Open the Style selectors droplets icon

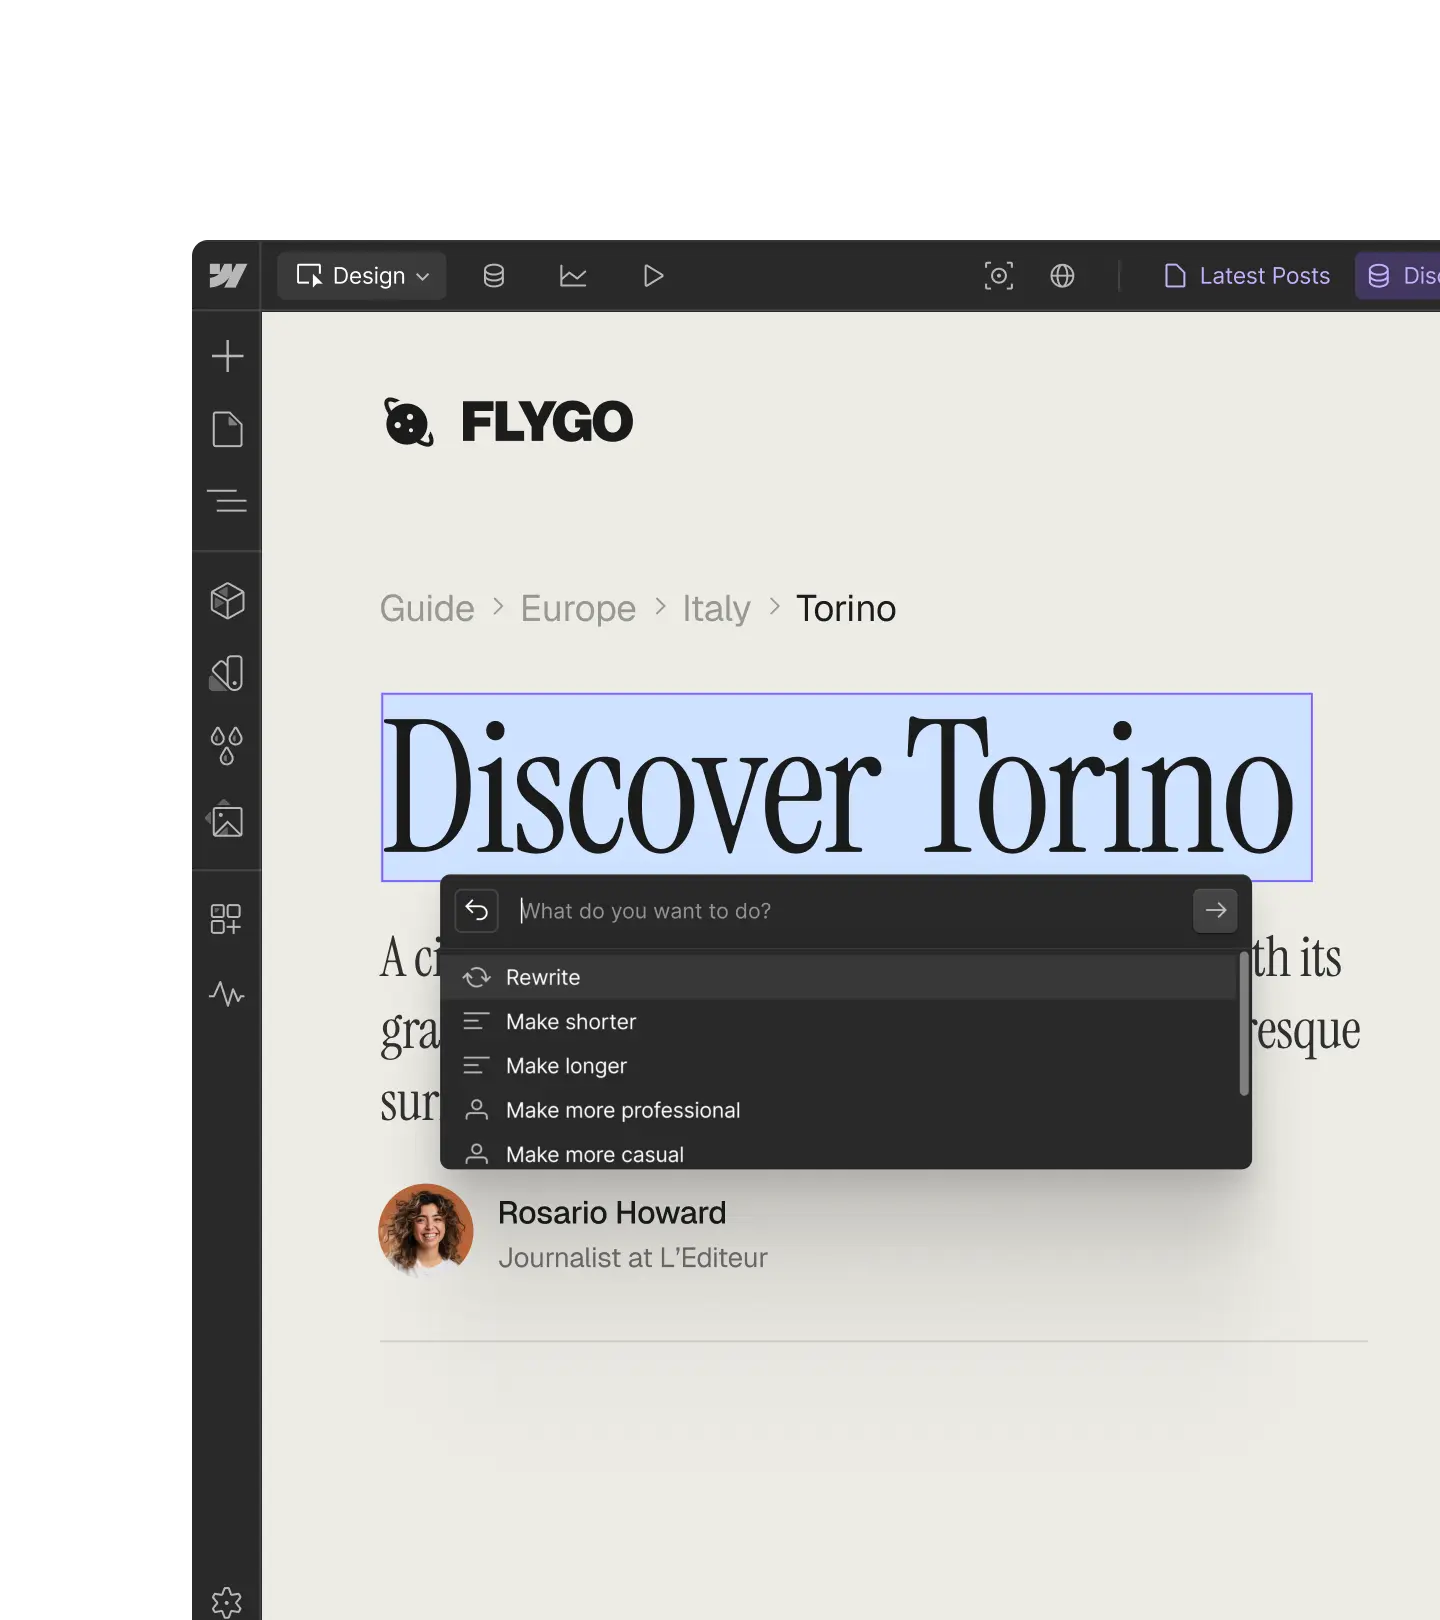(x=227, y=746)
